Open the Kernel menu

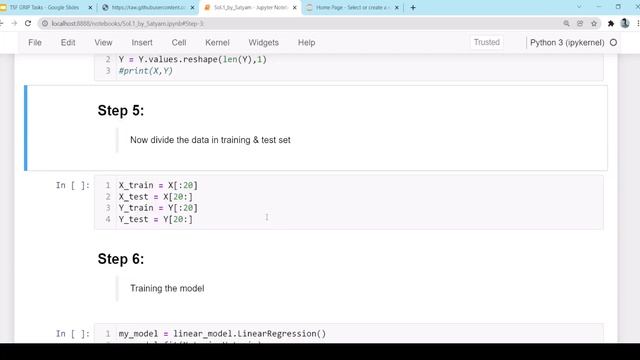click(217, 42)
